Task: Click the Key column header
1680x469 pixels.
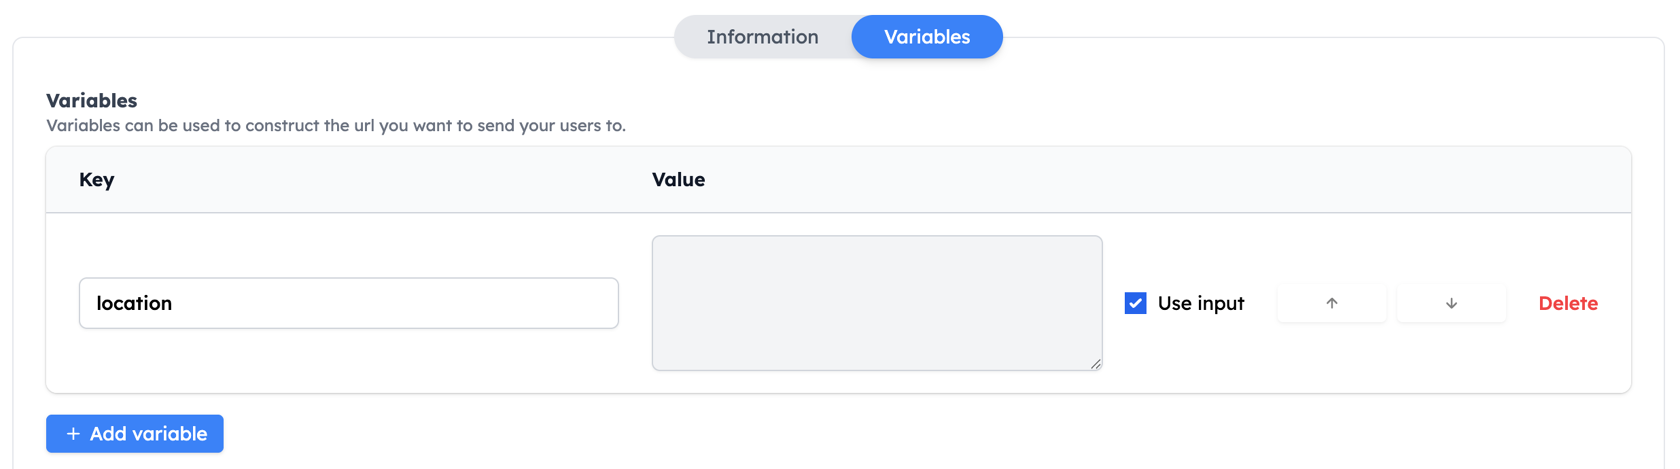Action: 97,180
